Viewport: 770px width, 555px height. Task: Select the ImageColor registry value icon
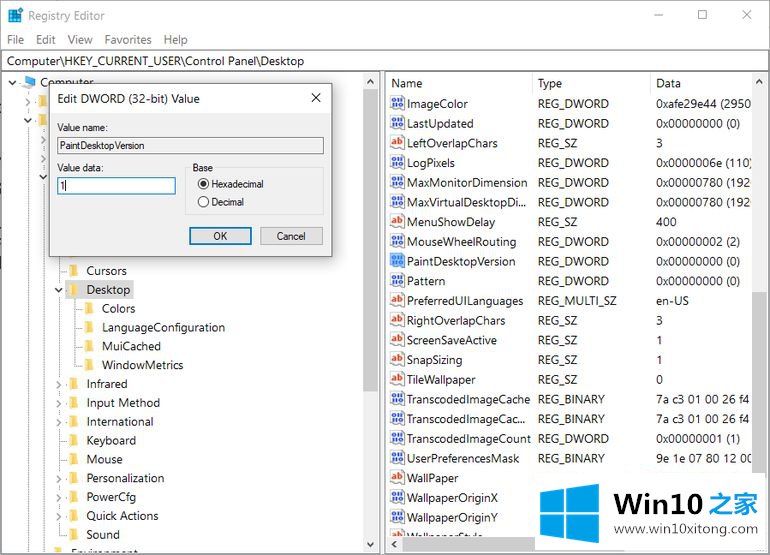[397, 104]
